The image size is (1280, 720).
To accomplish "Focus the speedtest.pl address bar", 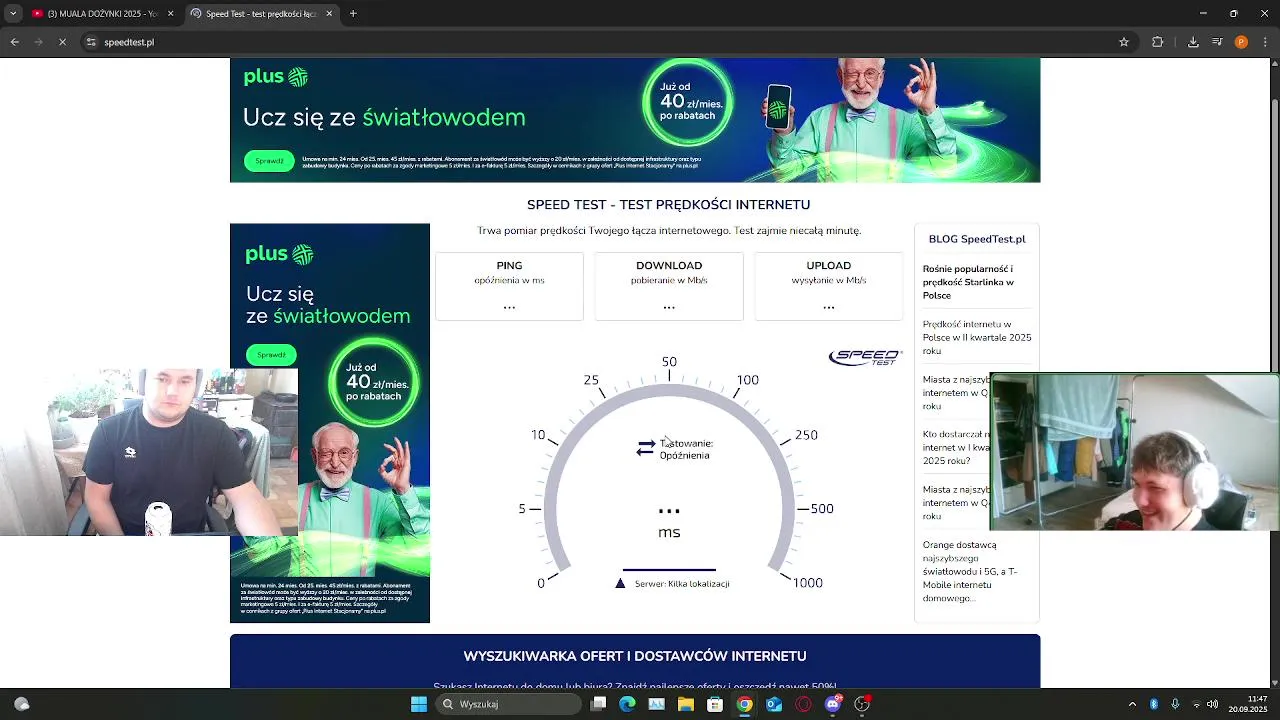I will tap(600, 42).
